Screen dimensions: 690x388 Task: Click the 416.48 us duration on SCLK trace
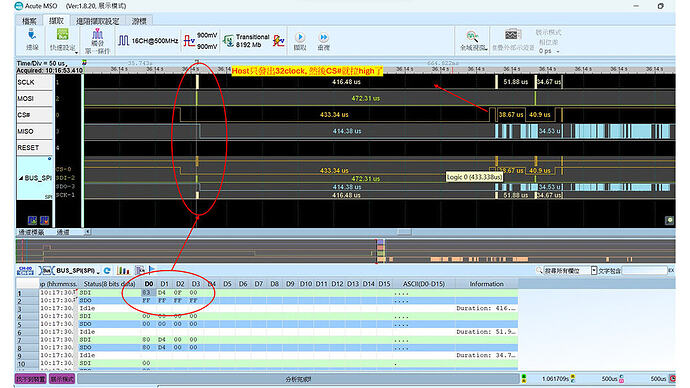pos(346,82)
